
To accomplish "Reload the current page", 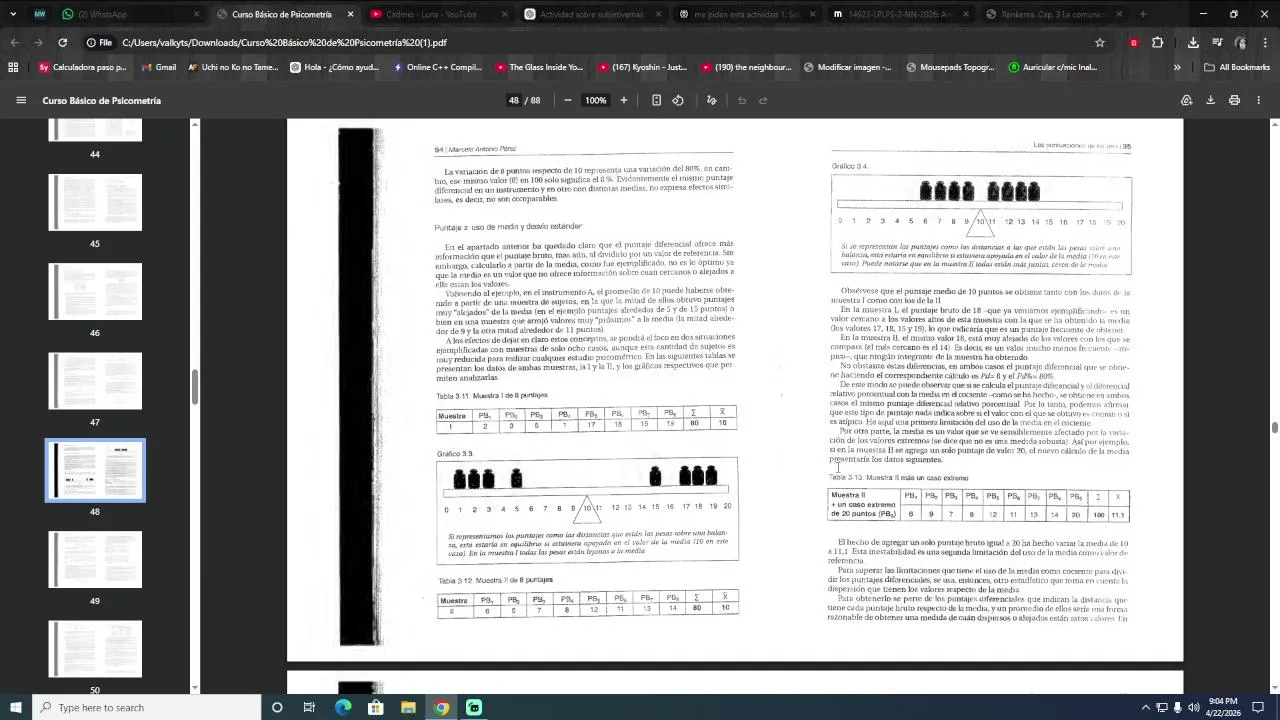I will (62, 42).
